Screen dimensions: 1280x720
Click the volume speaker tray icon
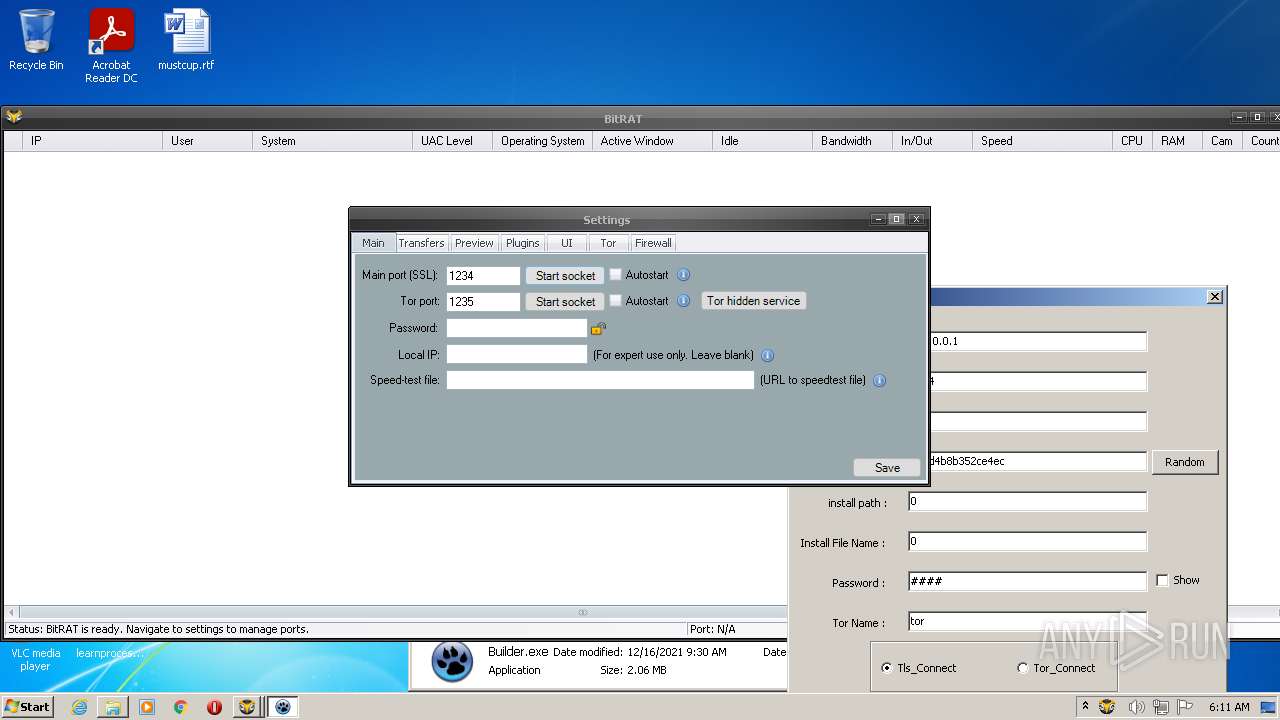tap(1136, 707)
